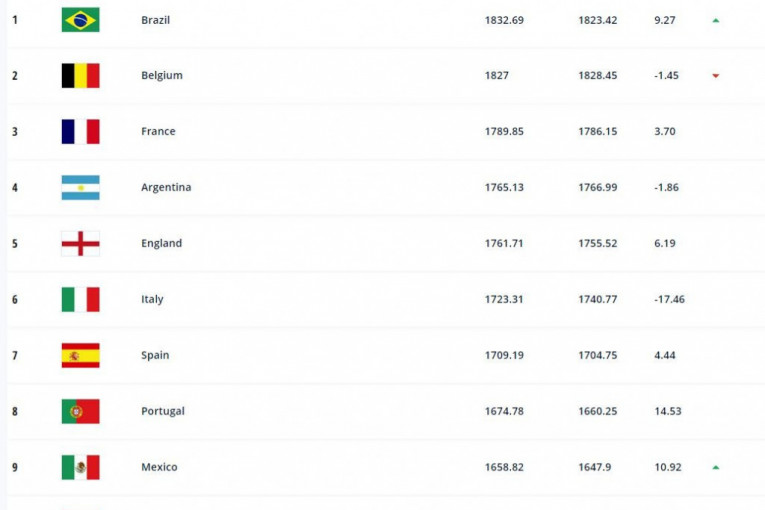Click the Portugal flag icon
Viewport: 765px width, 510px height.
click(x=80, y=412)
